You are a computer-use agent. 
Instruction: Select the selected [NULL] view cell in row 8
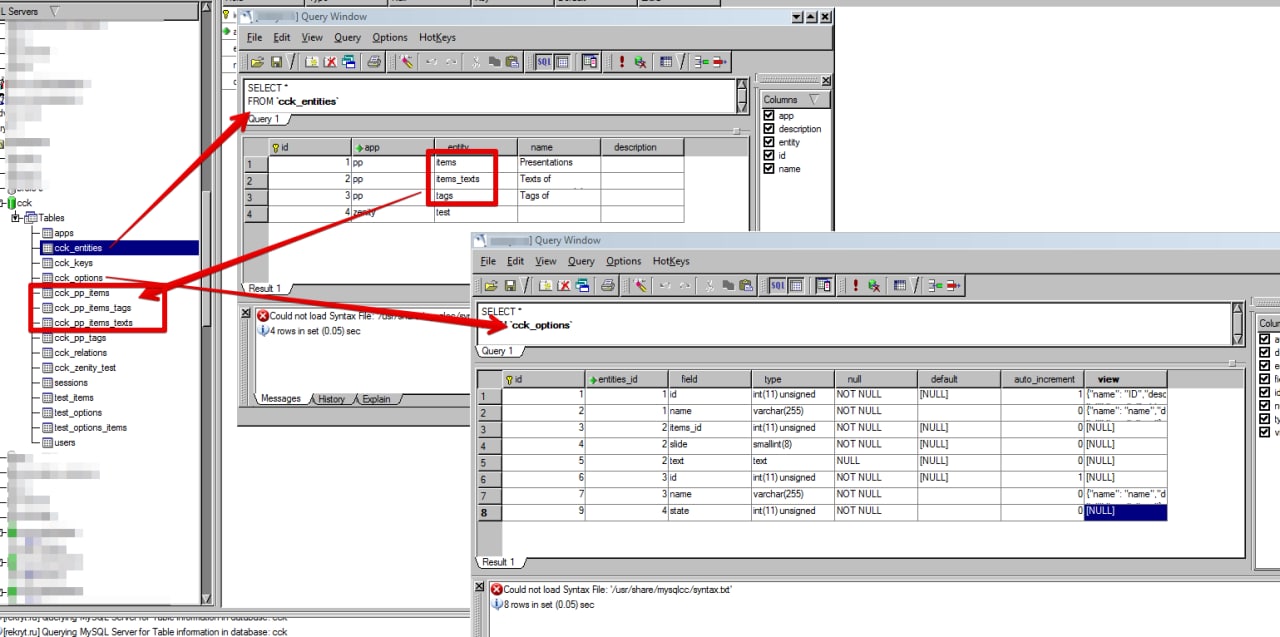tap(1125, 511)
